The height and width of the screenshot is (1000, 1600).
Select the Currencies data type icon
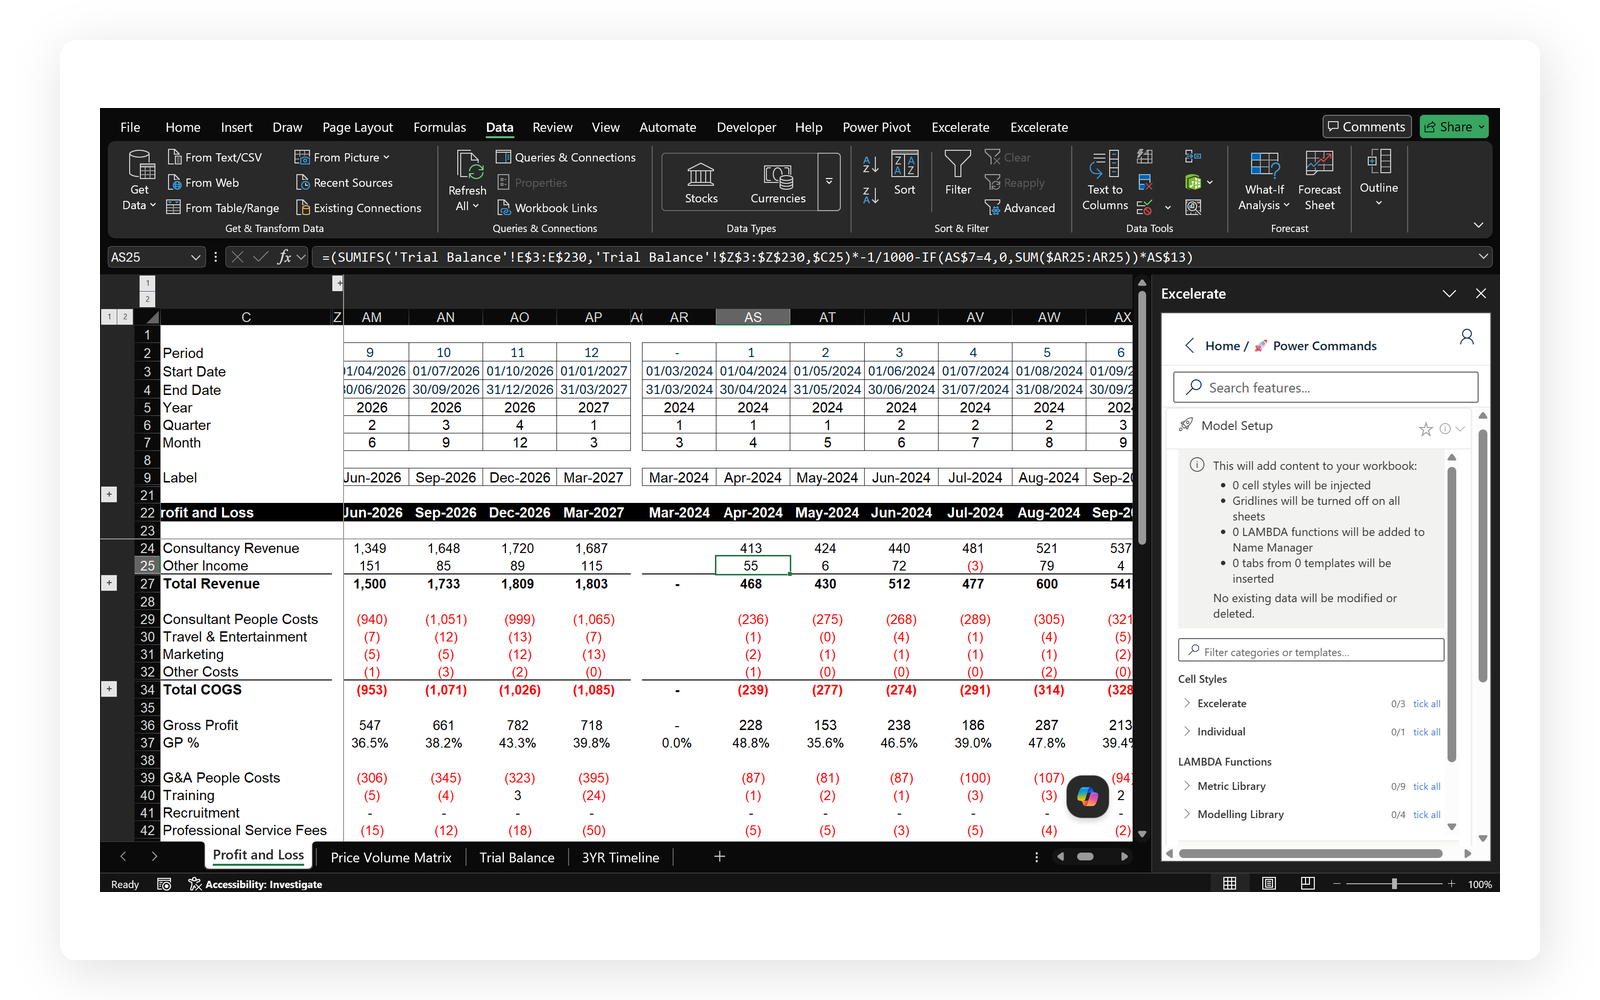pos(778,183)
